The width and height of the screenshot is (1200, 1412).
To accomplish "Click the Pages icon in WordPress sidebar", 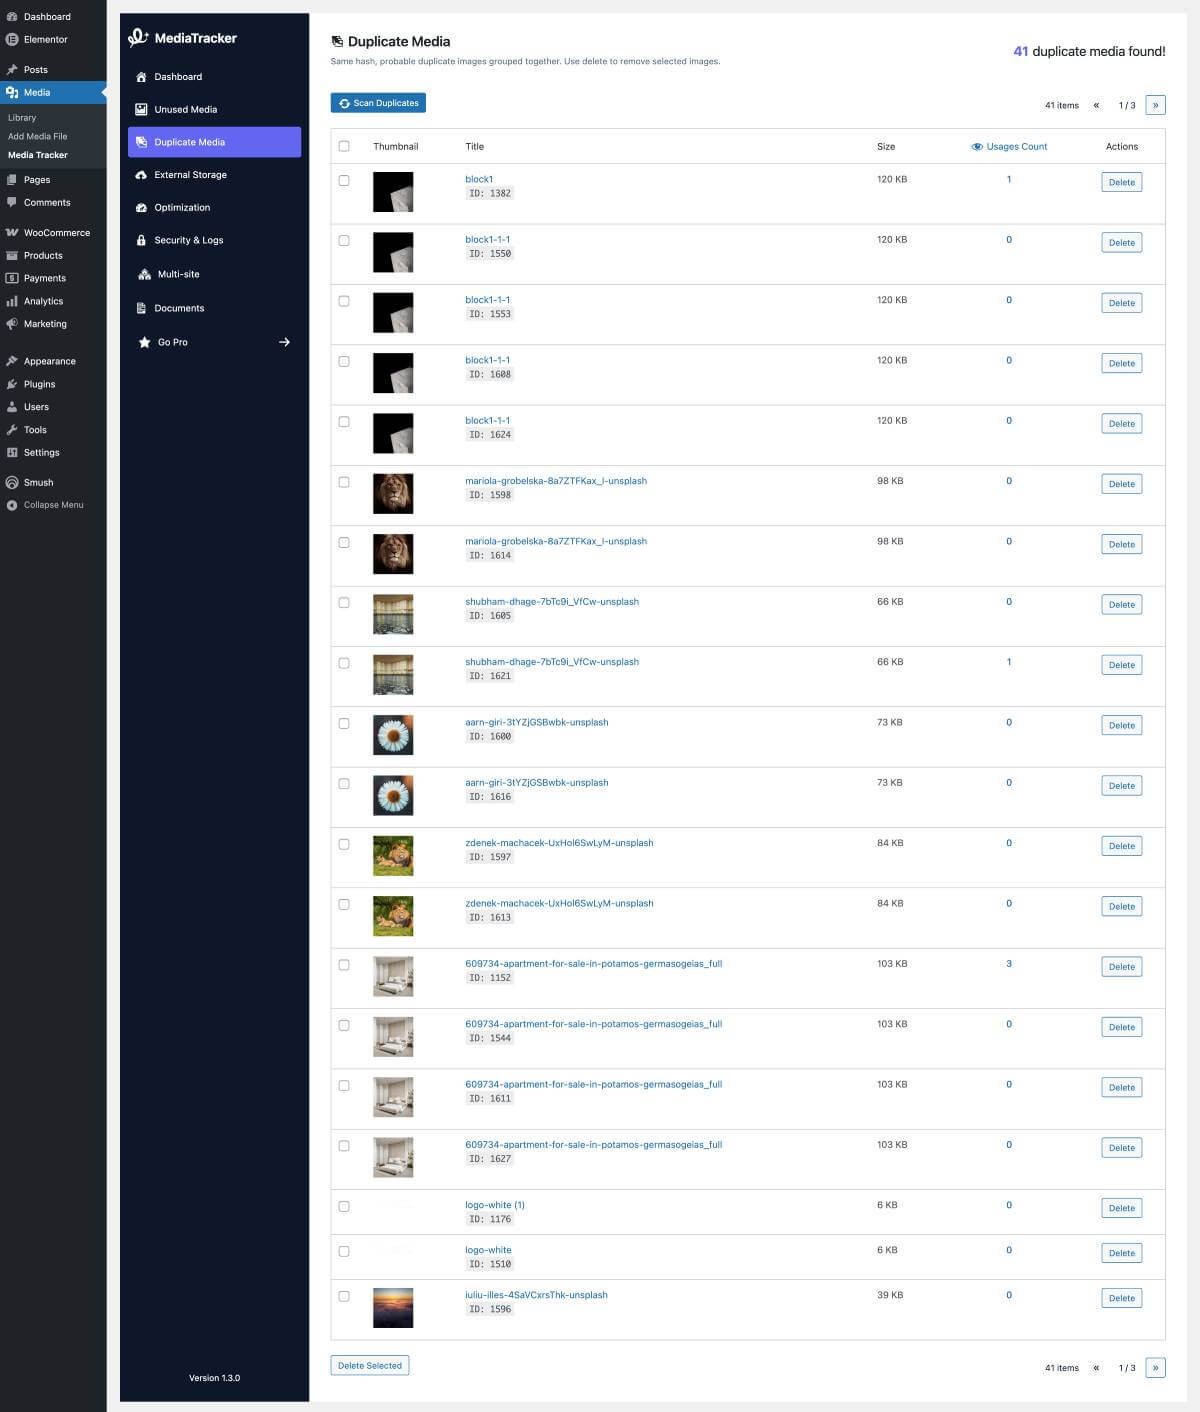I will point(12,180).
